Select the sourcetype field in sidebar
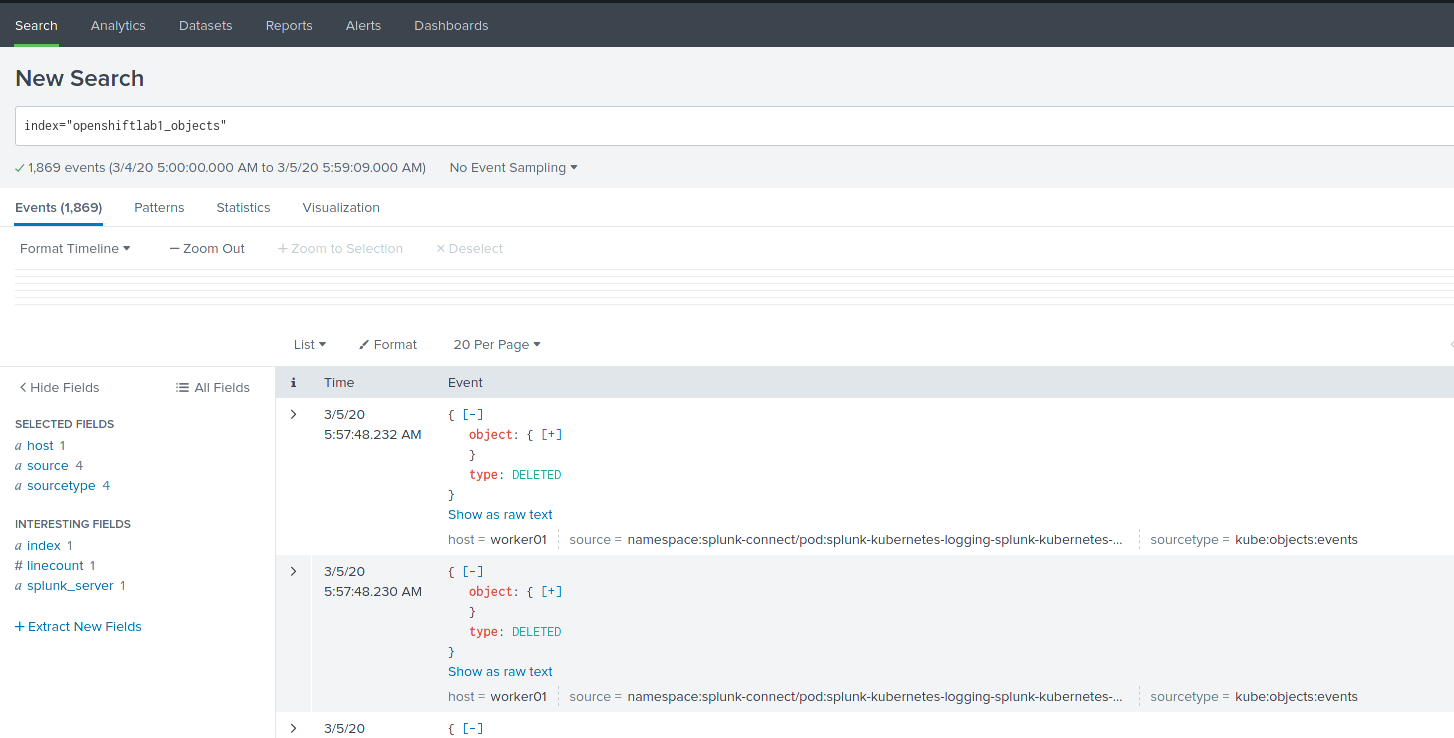The width and height of the screenshot is (1454, 738). pos(61,486)
